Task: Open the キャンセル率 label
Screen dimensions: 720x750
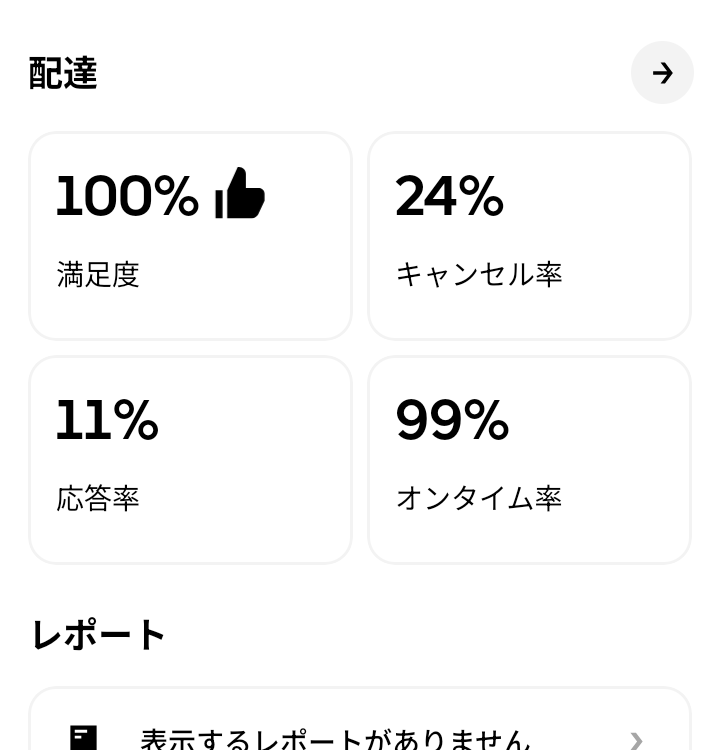Action: 479,275
